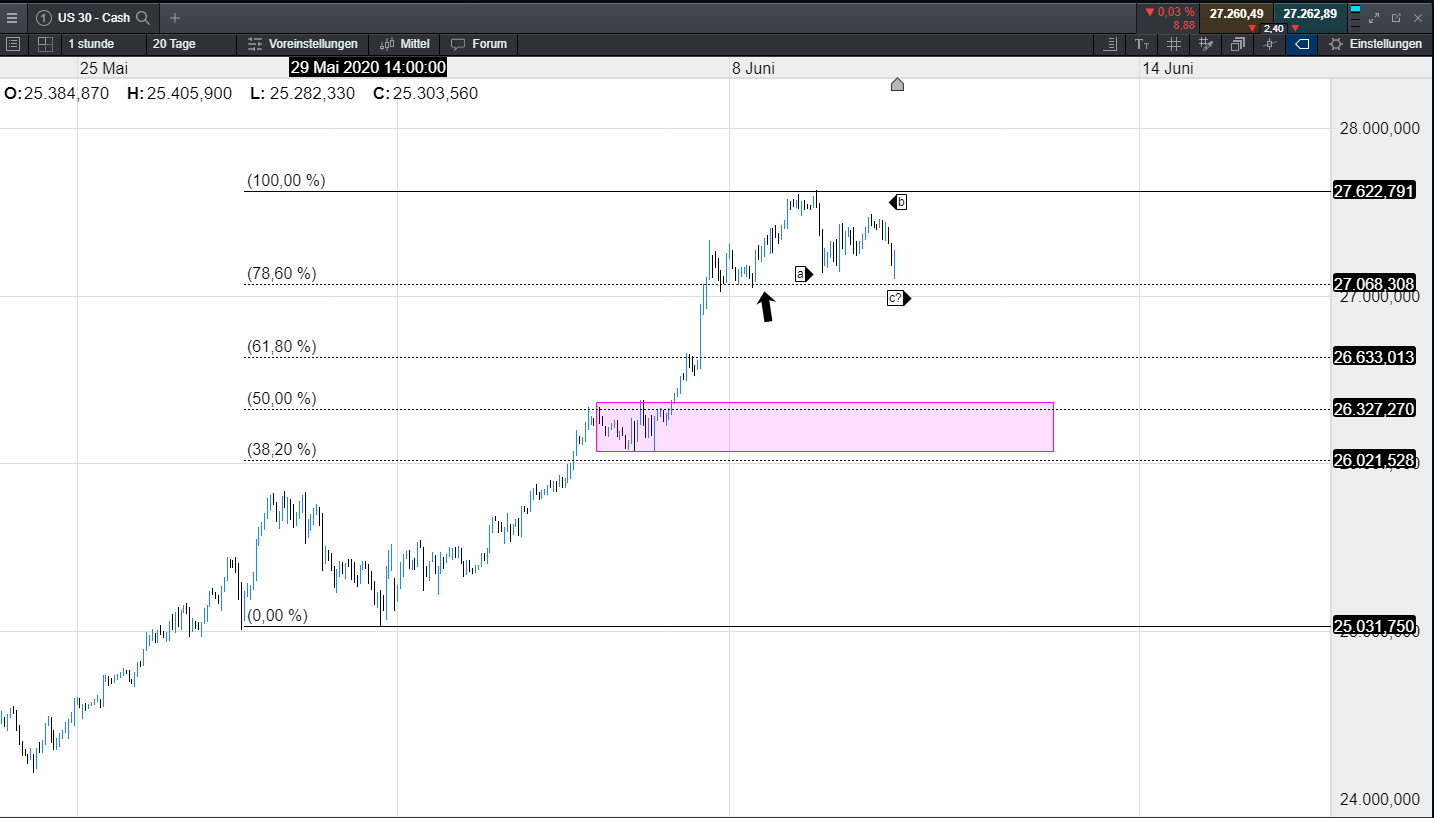Click the price scale alignment icon
This screenshot has height=818, width=1434.
pos(1111,44)
